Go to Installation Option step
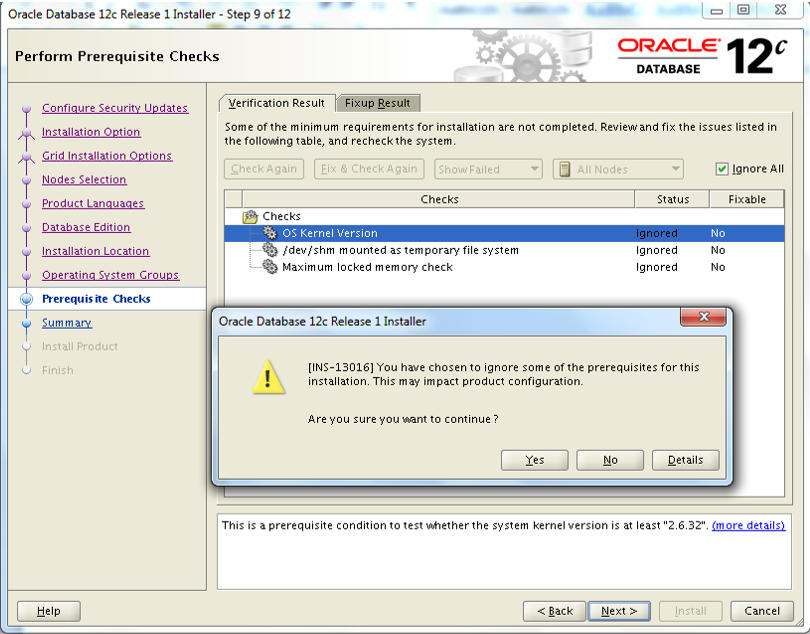810x634 pixels. pyautogui.click(x=91, y=132)
